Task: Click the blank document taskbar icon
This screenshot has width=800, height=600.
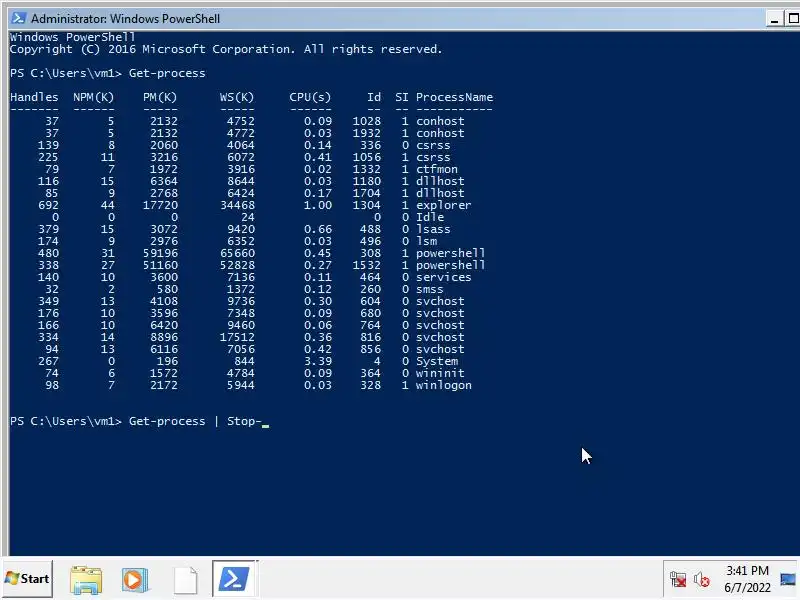Action: pos(185,580)
